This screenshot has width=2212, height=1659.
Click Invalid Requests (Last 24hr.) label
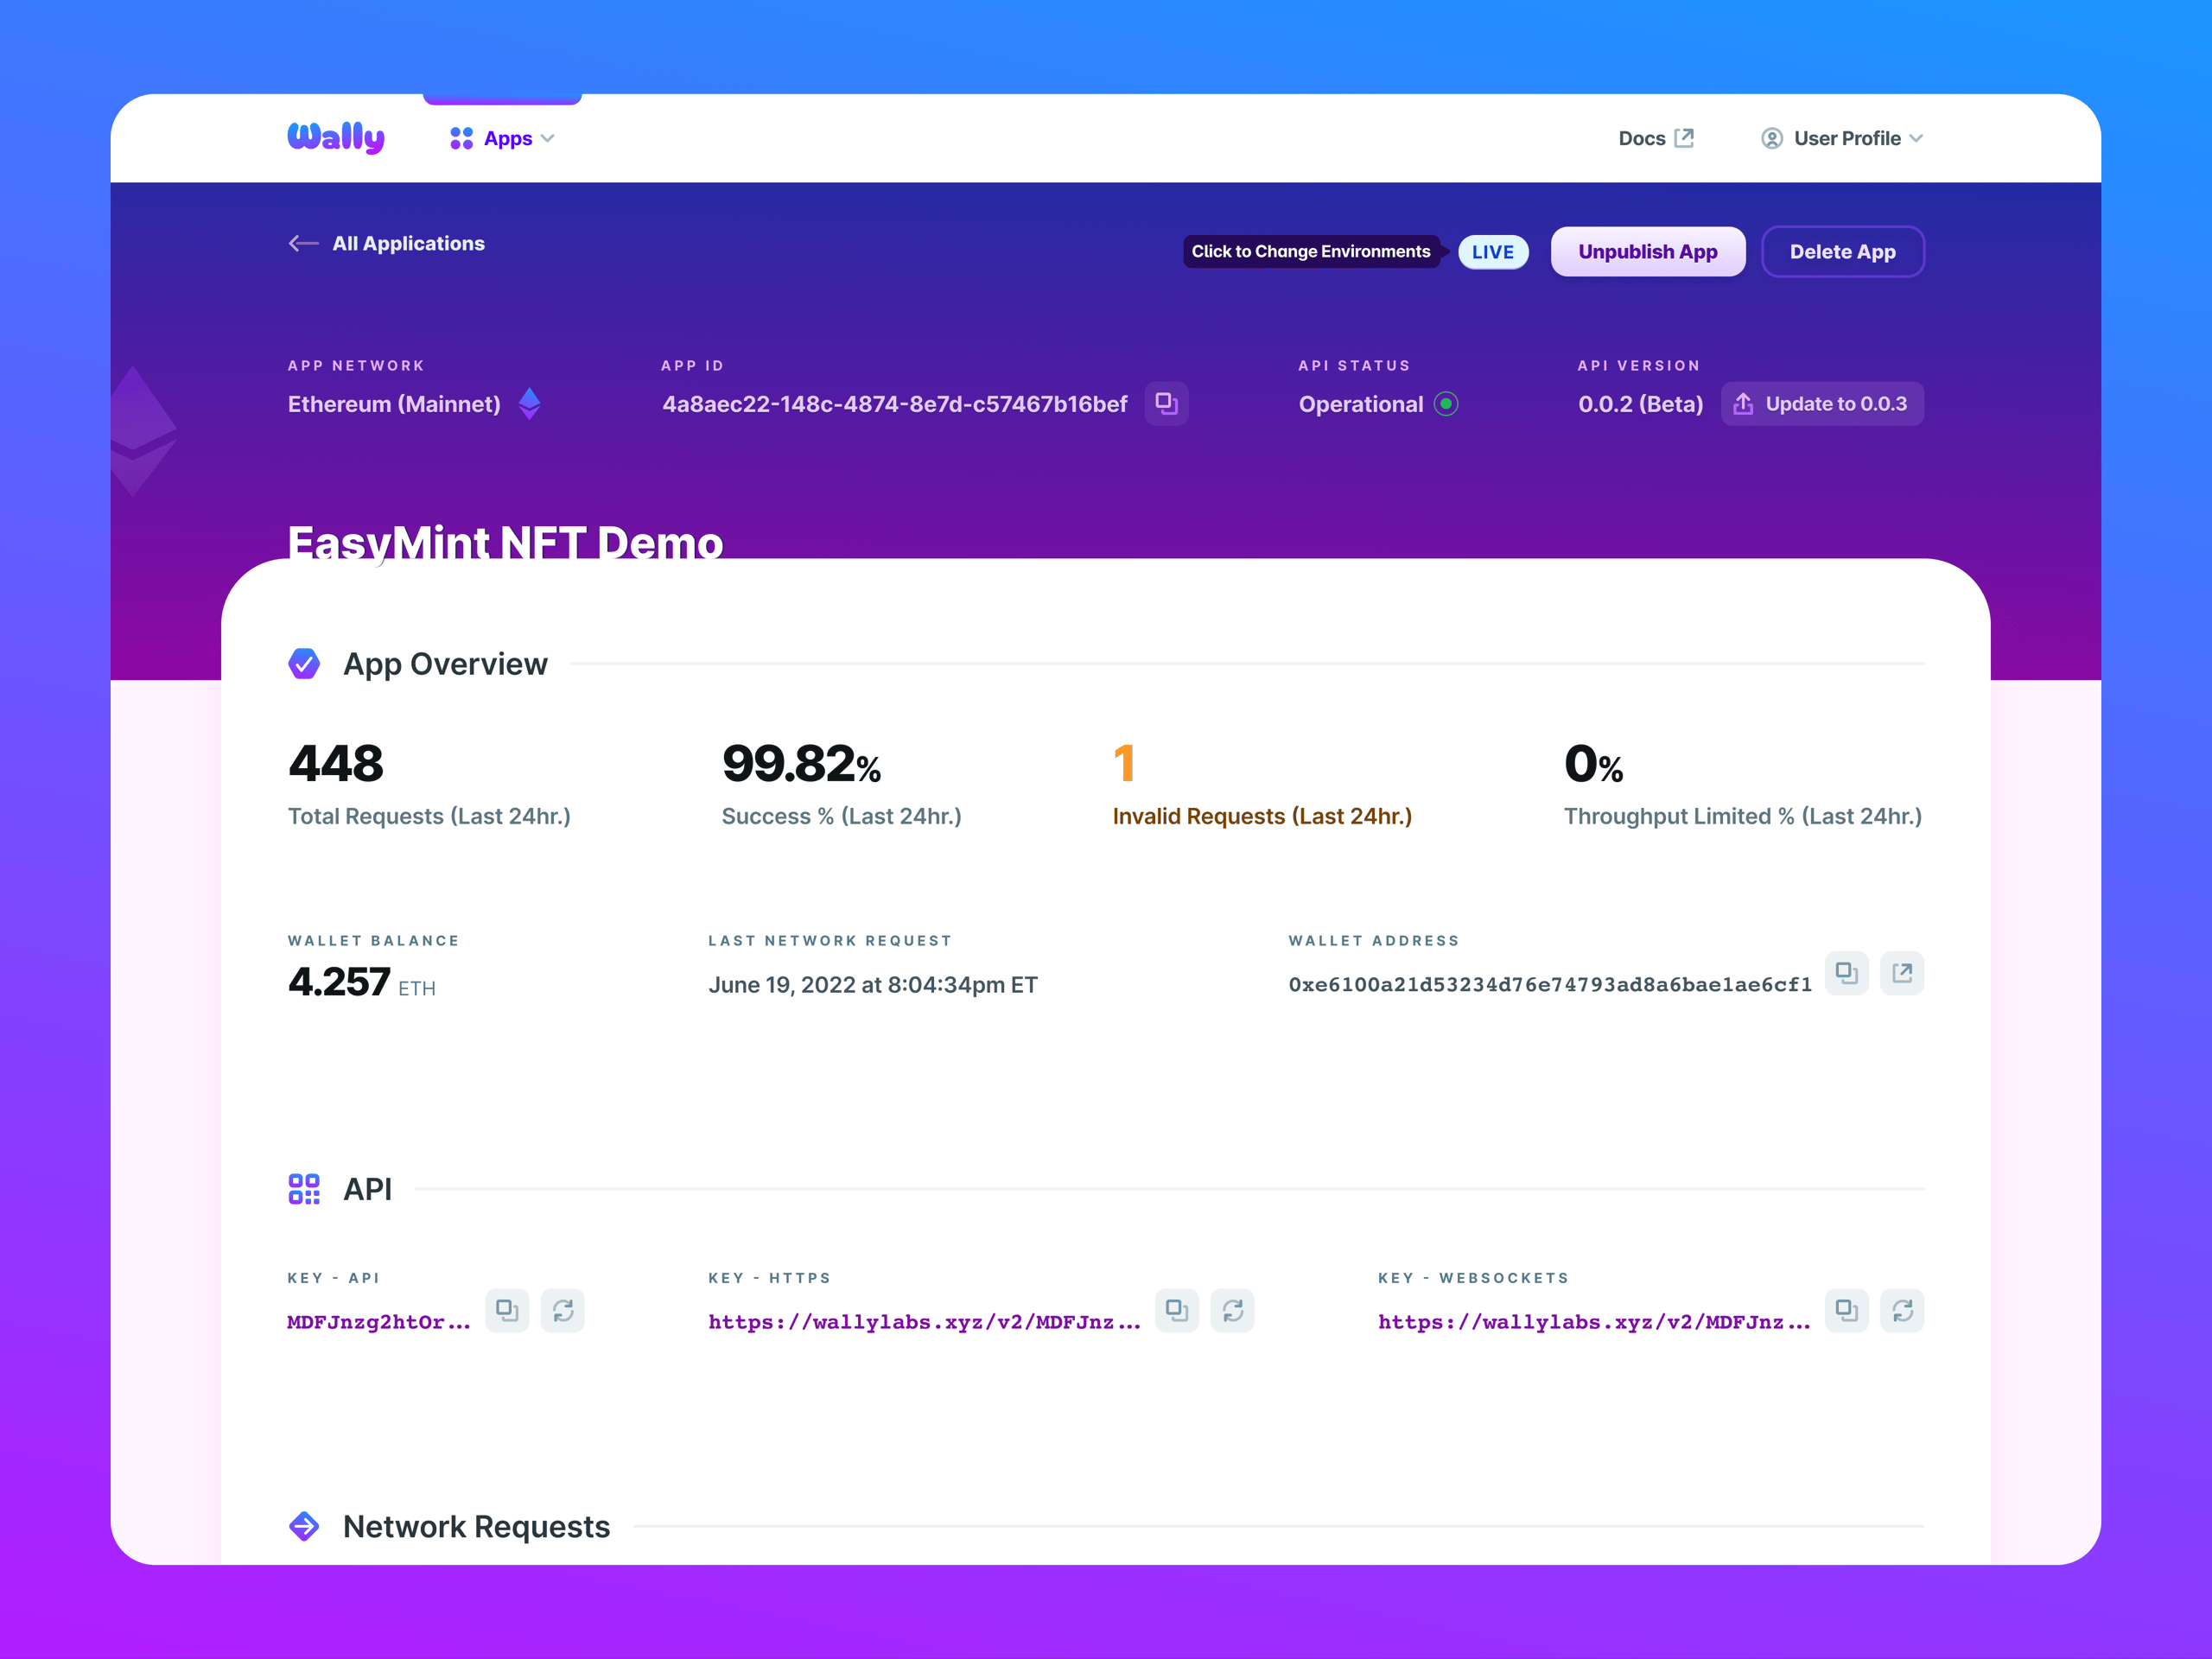(x=1262, y=816)
